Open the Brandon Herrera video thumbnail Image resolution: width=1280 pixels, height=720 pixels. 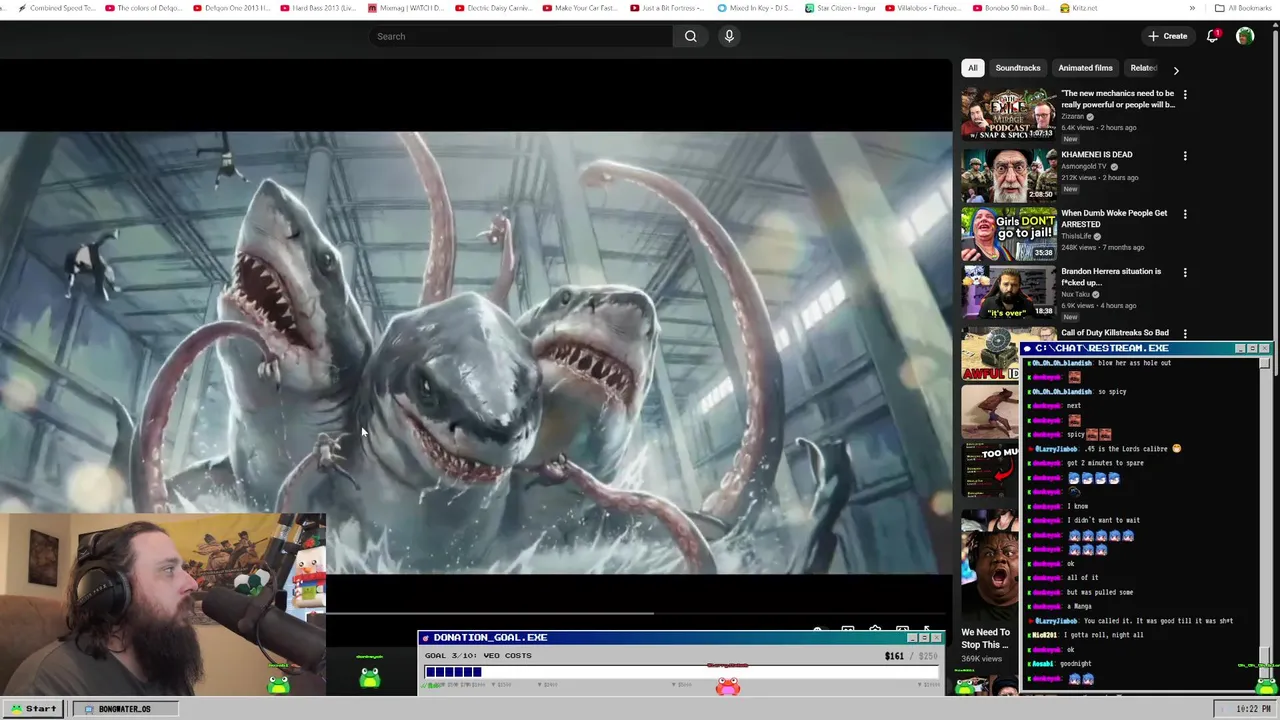[1009, 292]
